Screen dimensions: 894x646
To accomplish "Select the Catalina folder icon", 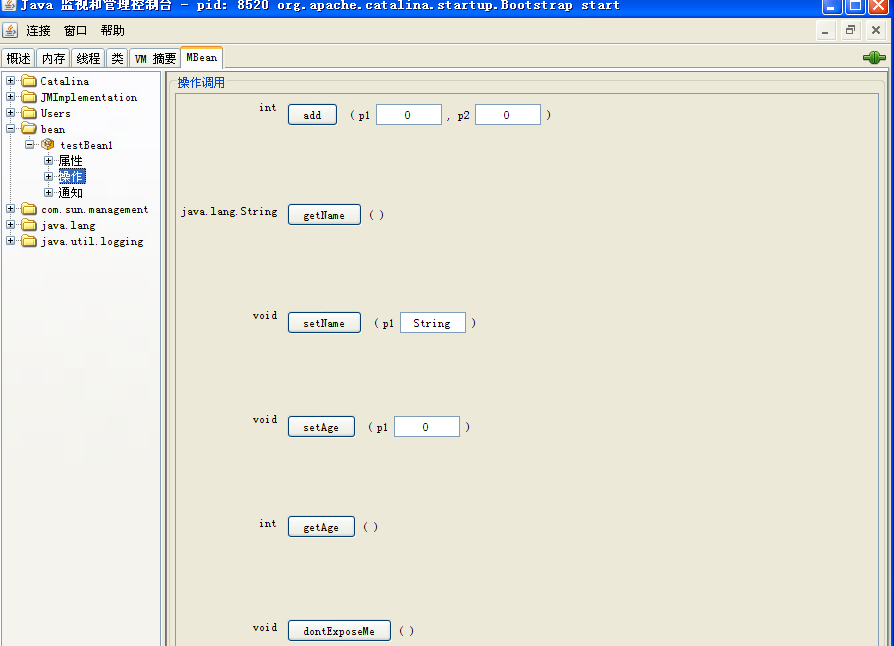I will coord(29,81).
